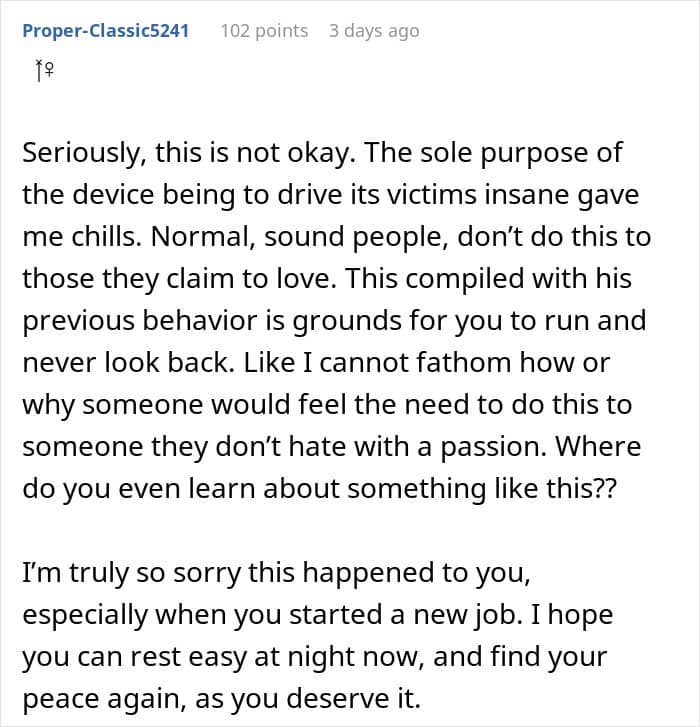Click the line starting 'previous behavior is grounds'

(x=334, y=321)
